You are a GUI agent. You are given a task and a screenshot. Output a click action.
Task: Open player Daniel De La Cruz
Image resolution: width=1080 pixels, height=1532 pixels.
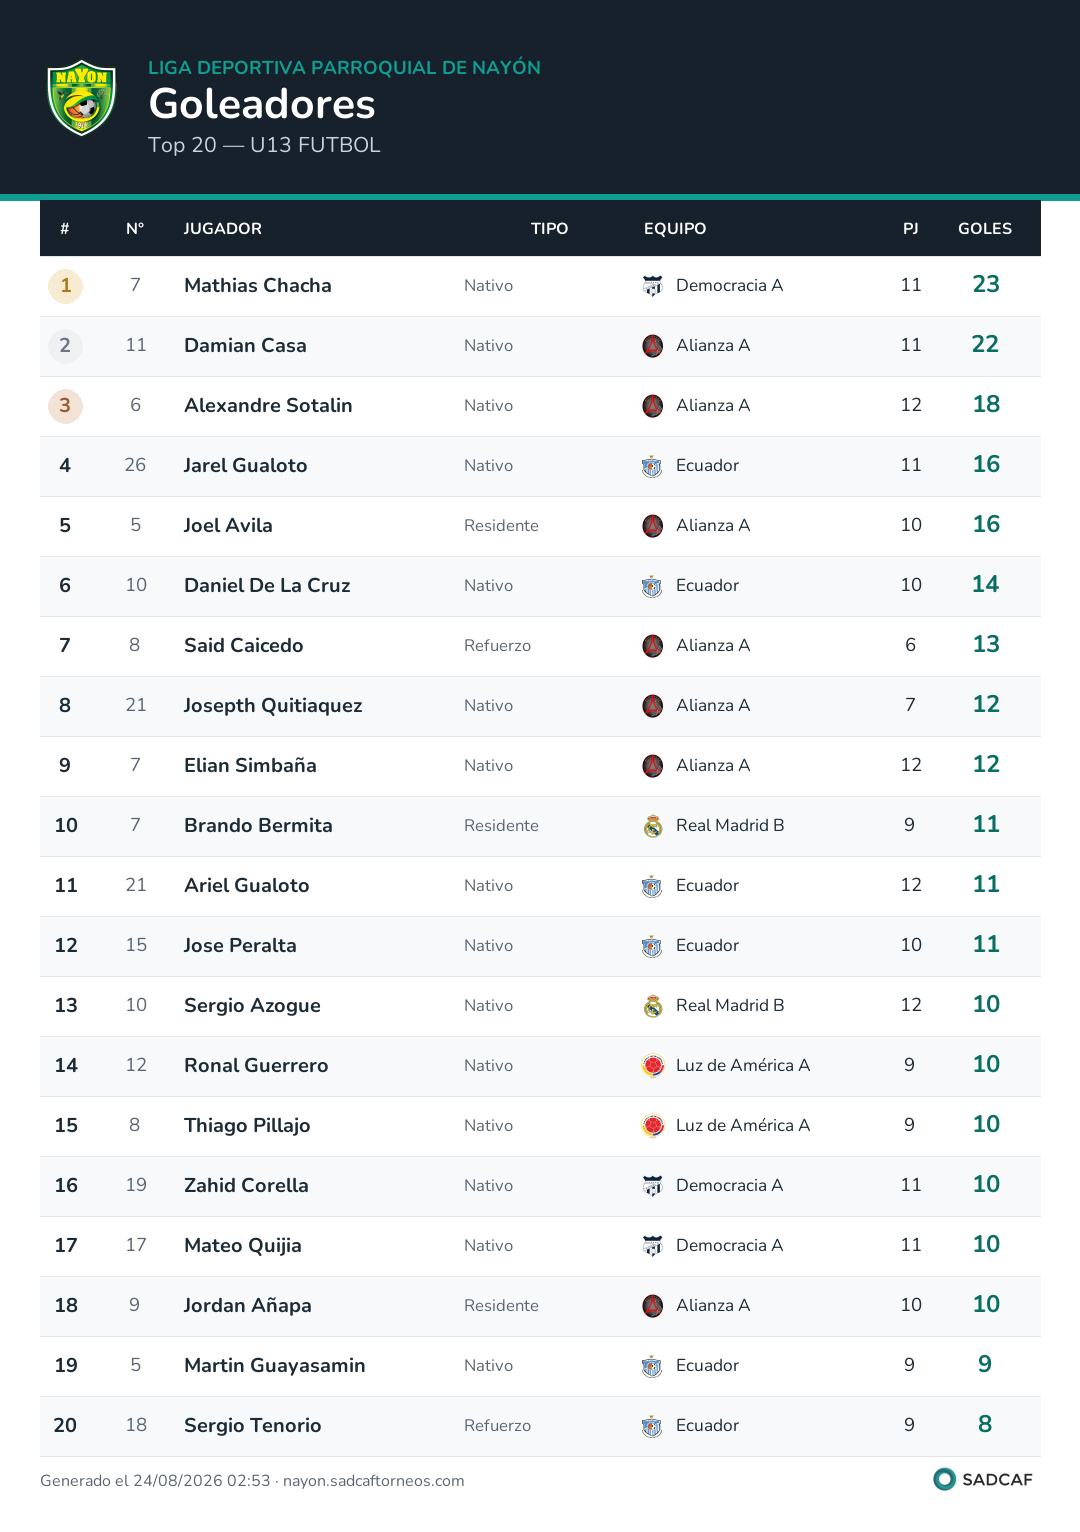coord(267,586)
